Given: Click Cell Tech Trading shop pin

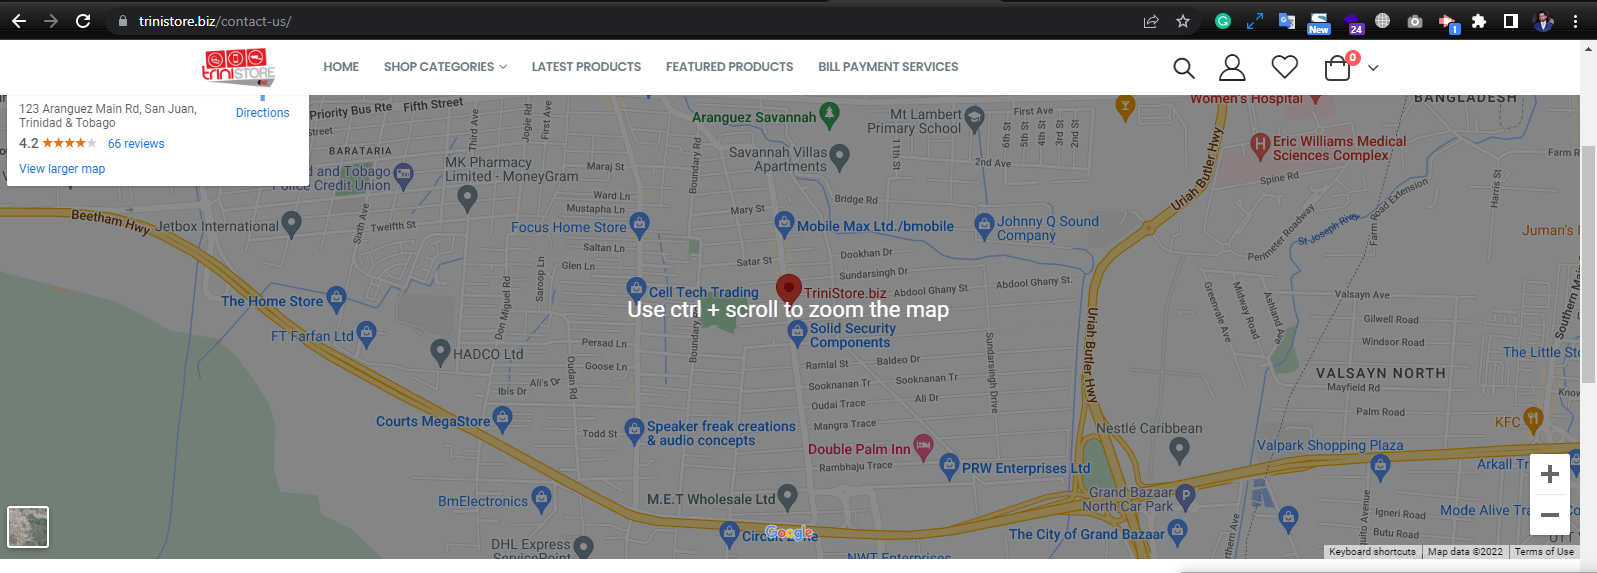Looking at the screenshot, I should pos(636,290).
